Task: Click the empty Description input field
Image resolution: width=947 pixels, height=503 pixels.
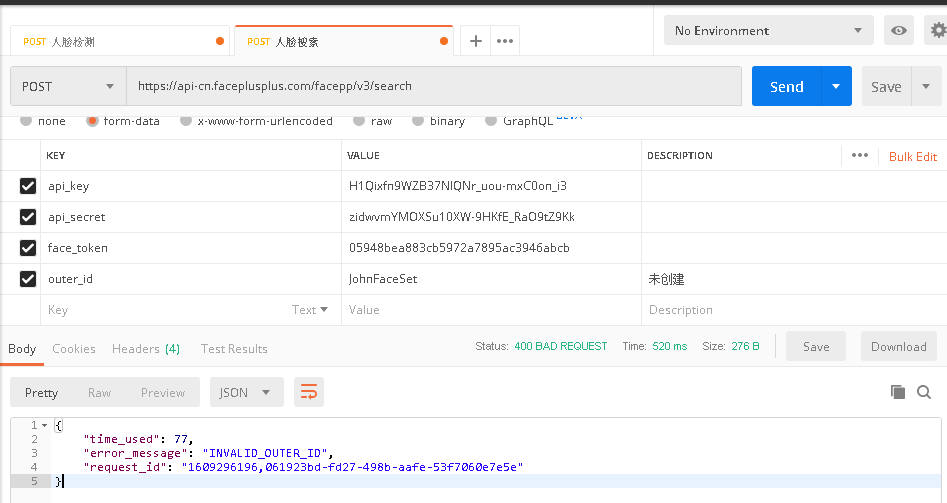Action: tap(794, 310)
